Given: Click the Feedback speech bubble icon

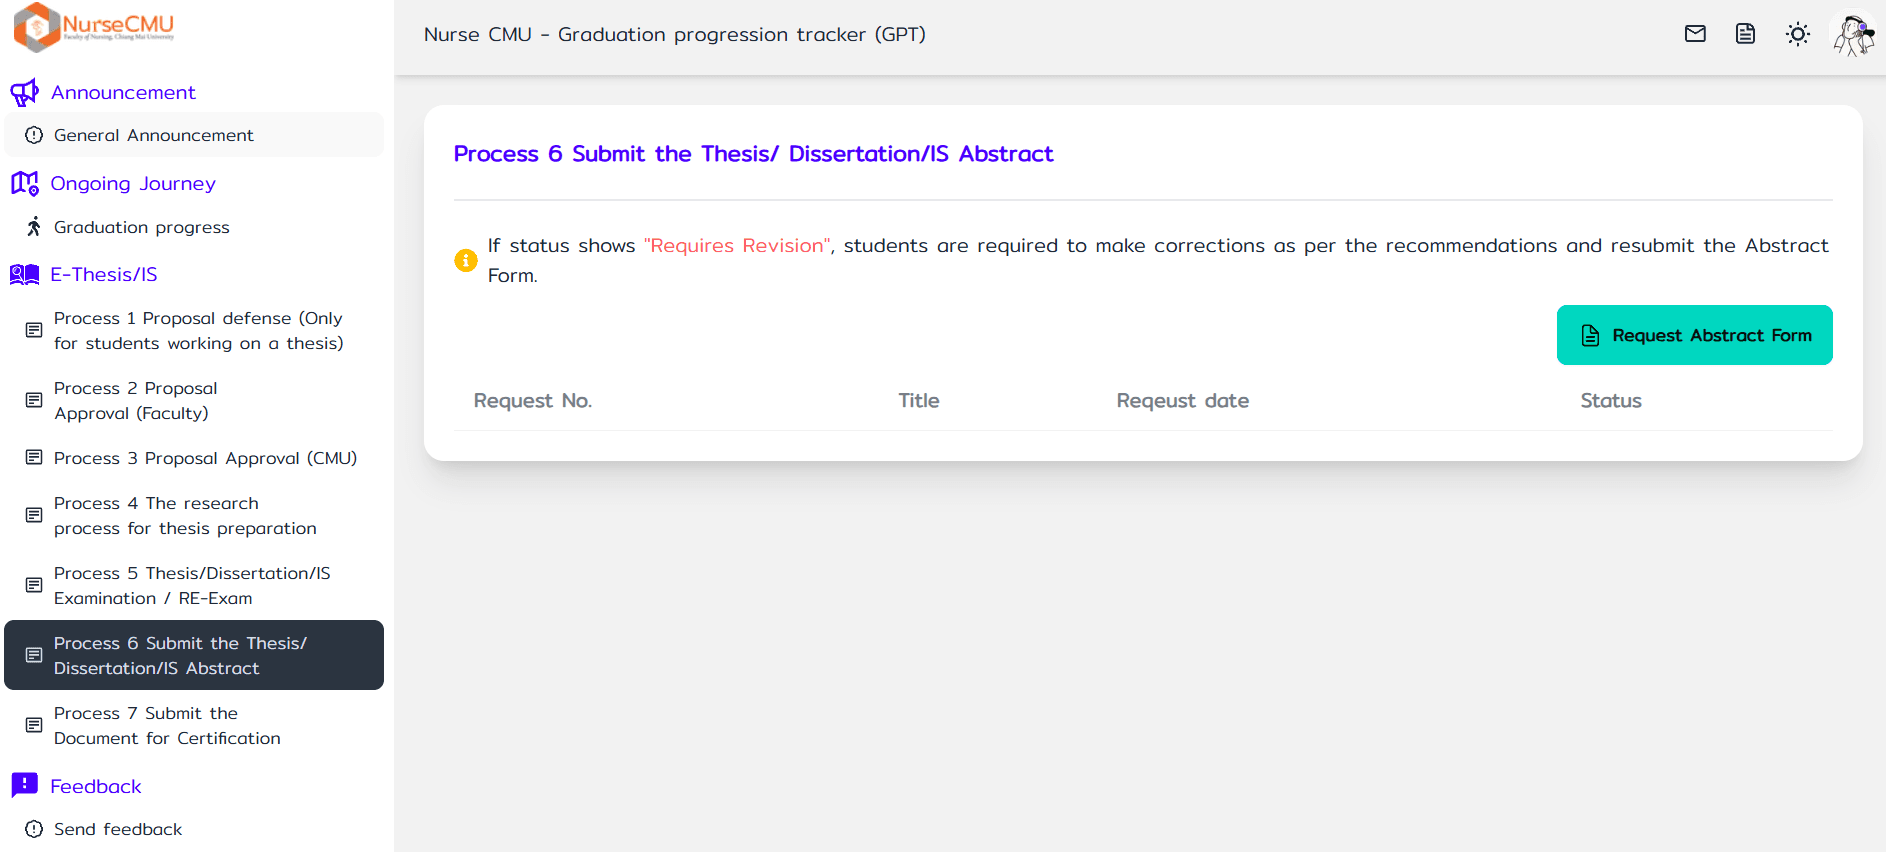Looking at the screenshot, I should click(x=24, y=786).
